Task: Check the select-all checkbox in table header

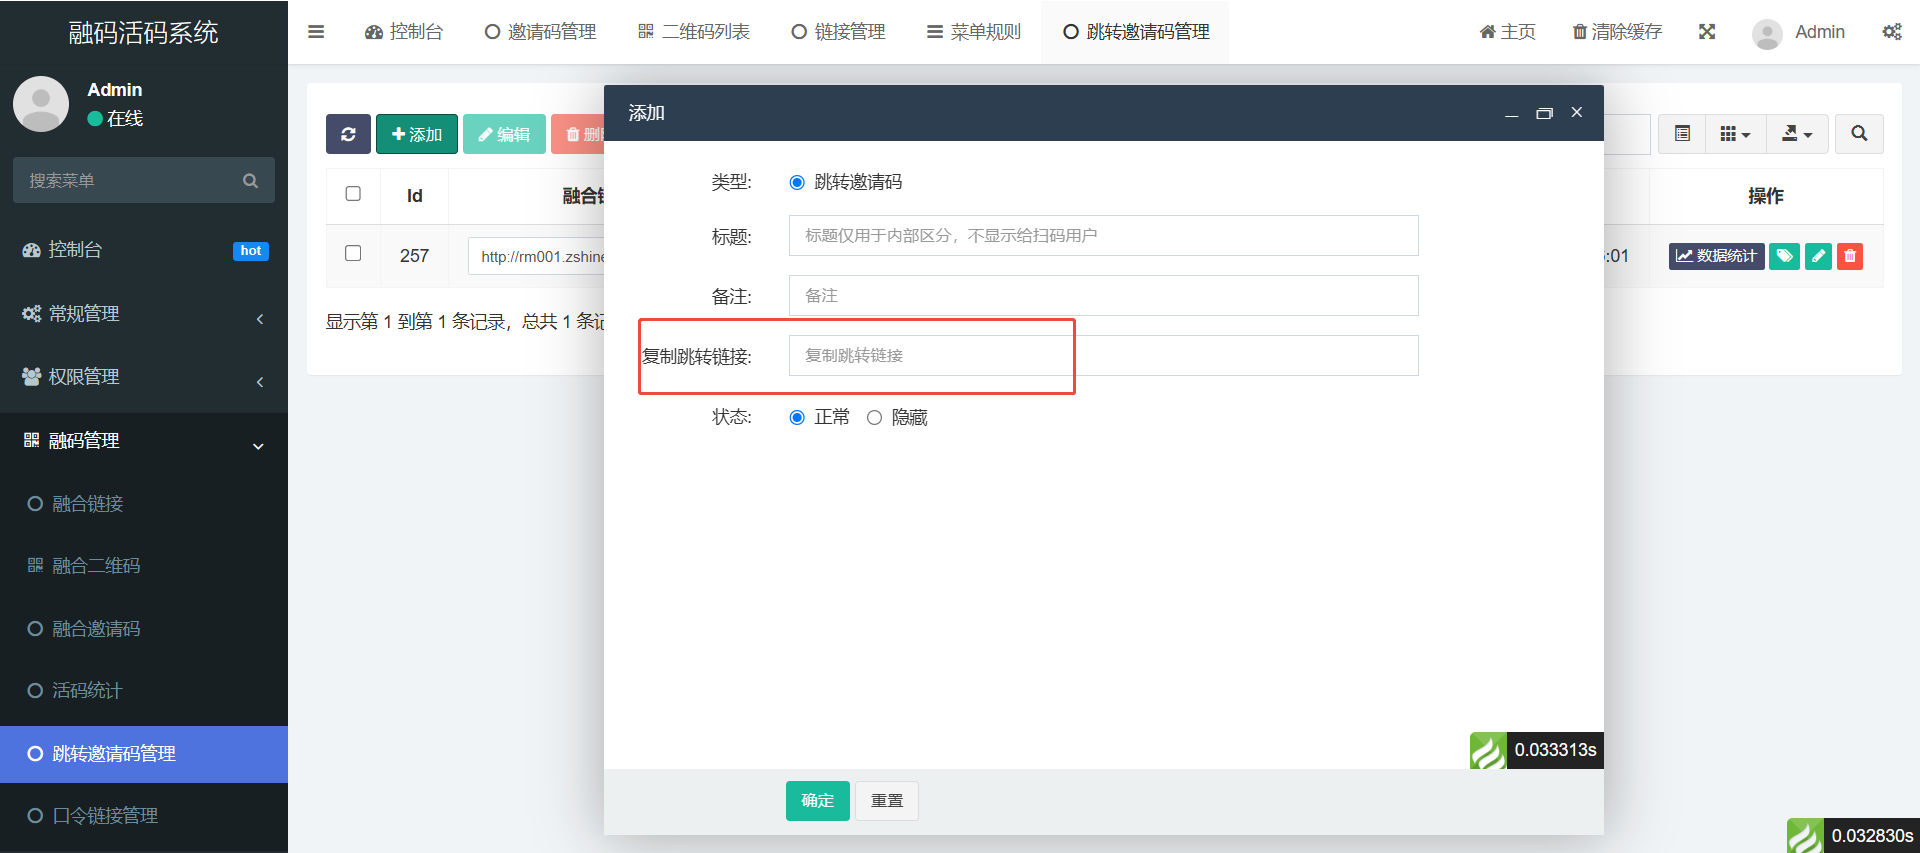Action: point(353,194)
